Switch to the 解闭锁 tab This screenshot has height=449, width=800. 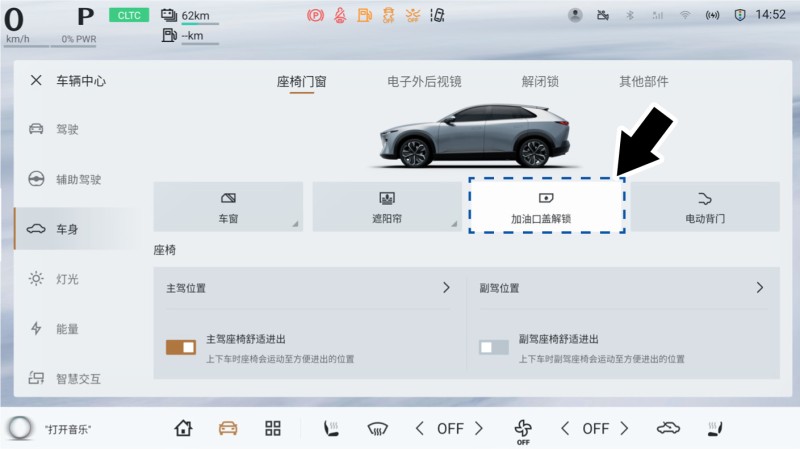click(540, 82)
